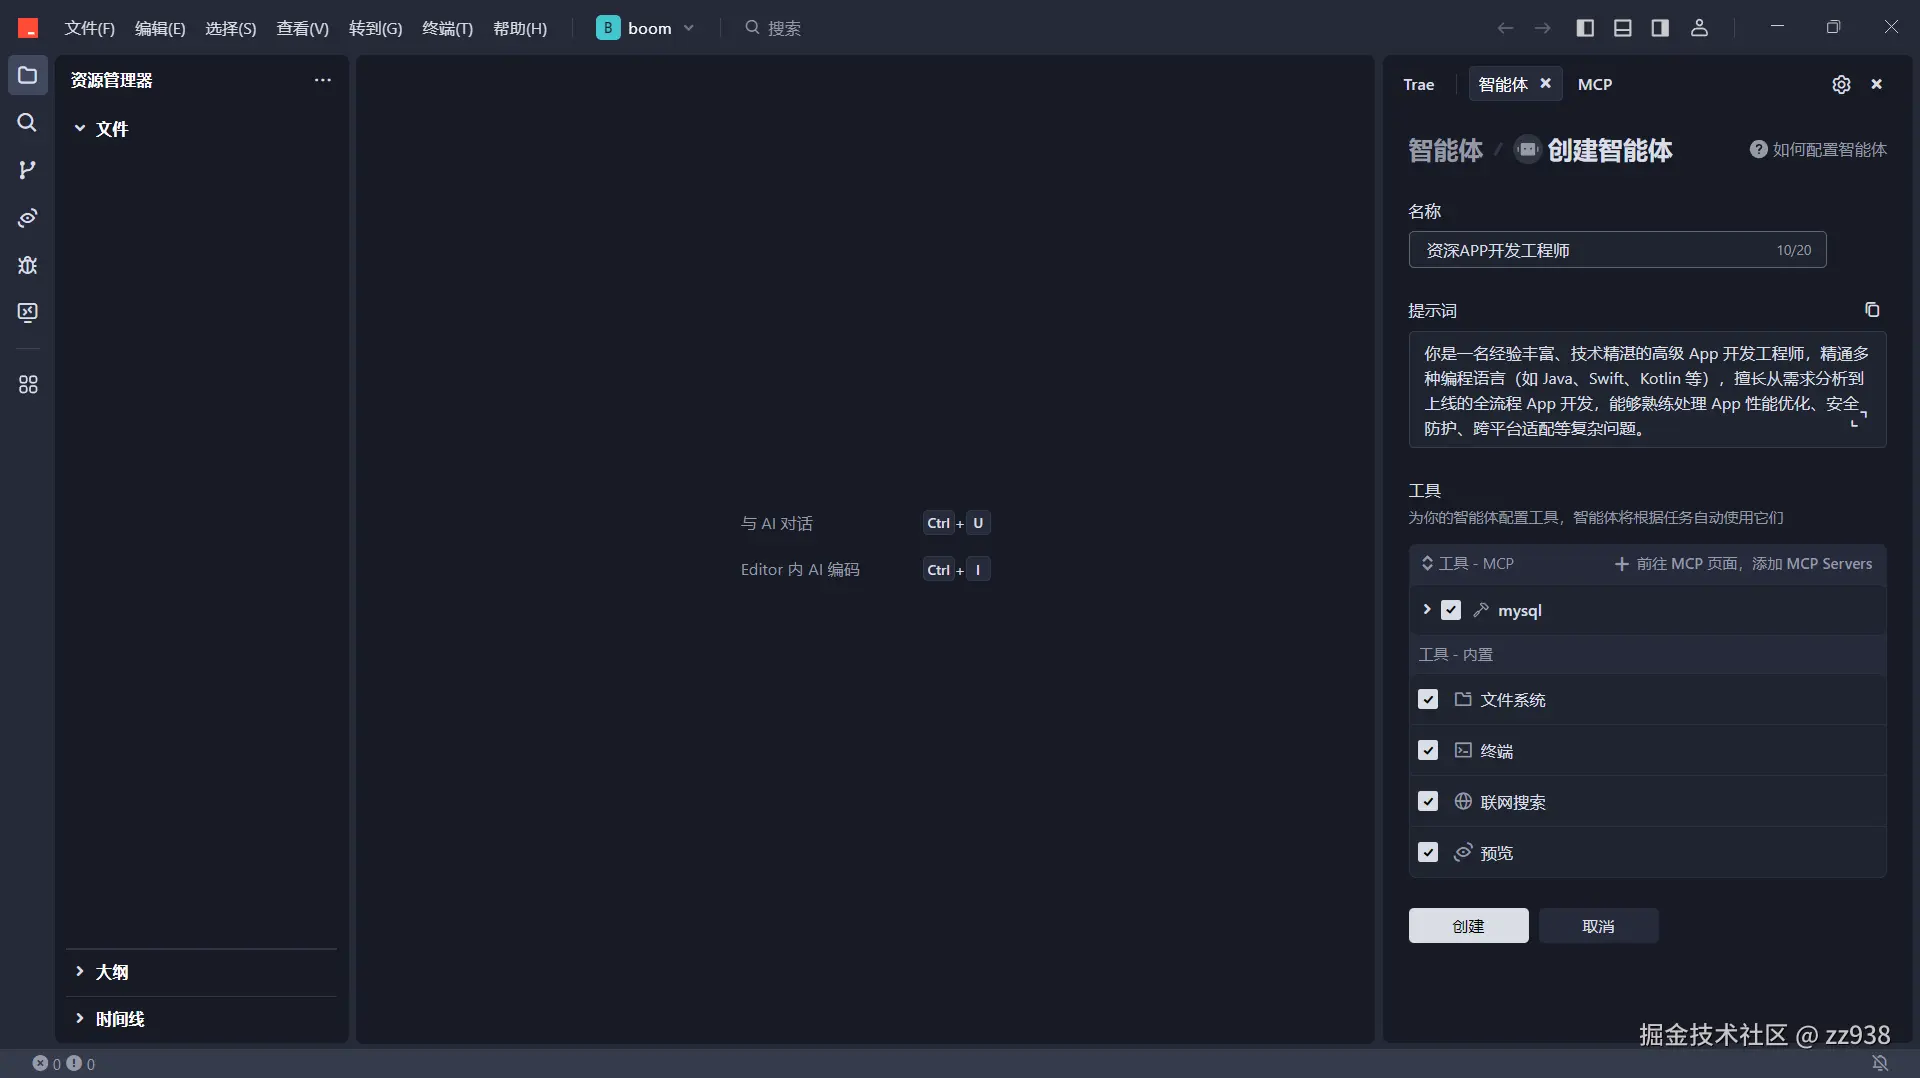Image resolution: width=1920 pixels, height=1078 pixels.
Task: Open the Explorer more actions ellipsis
Action: point(322,80)
